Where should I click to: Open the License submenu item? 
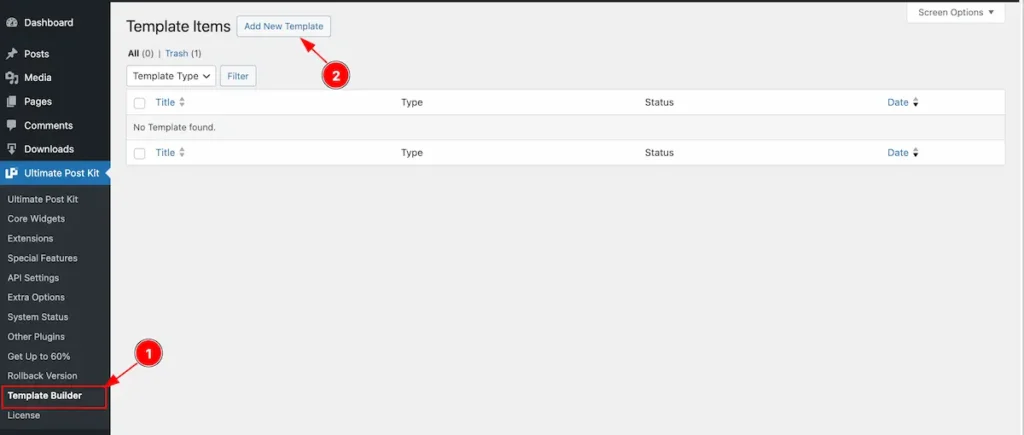pyautogui.click(x=24, y=415)
